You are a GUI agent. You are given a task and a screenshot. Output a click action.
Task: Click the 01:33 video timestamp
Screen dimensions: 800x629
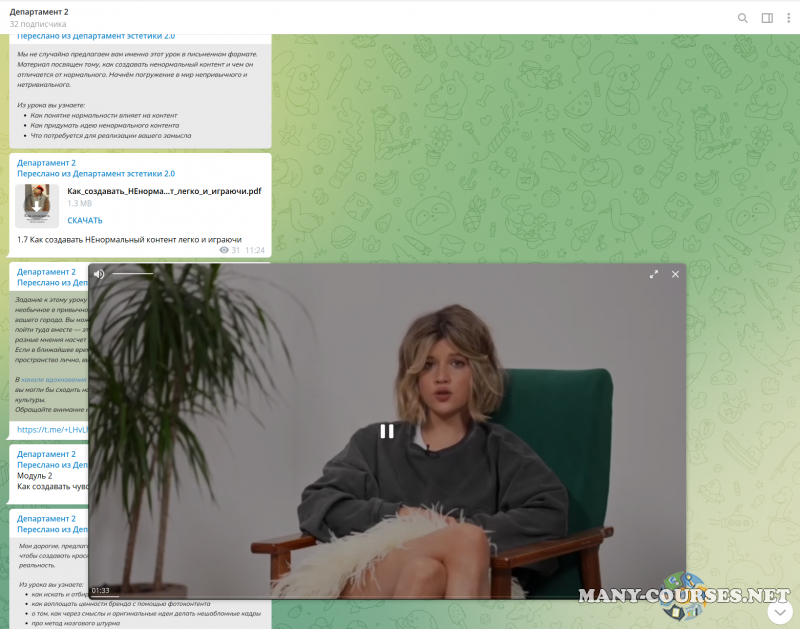click(x=100, y=590)
